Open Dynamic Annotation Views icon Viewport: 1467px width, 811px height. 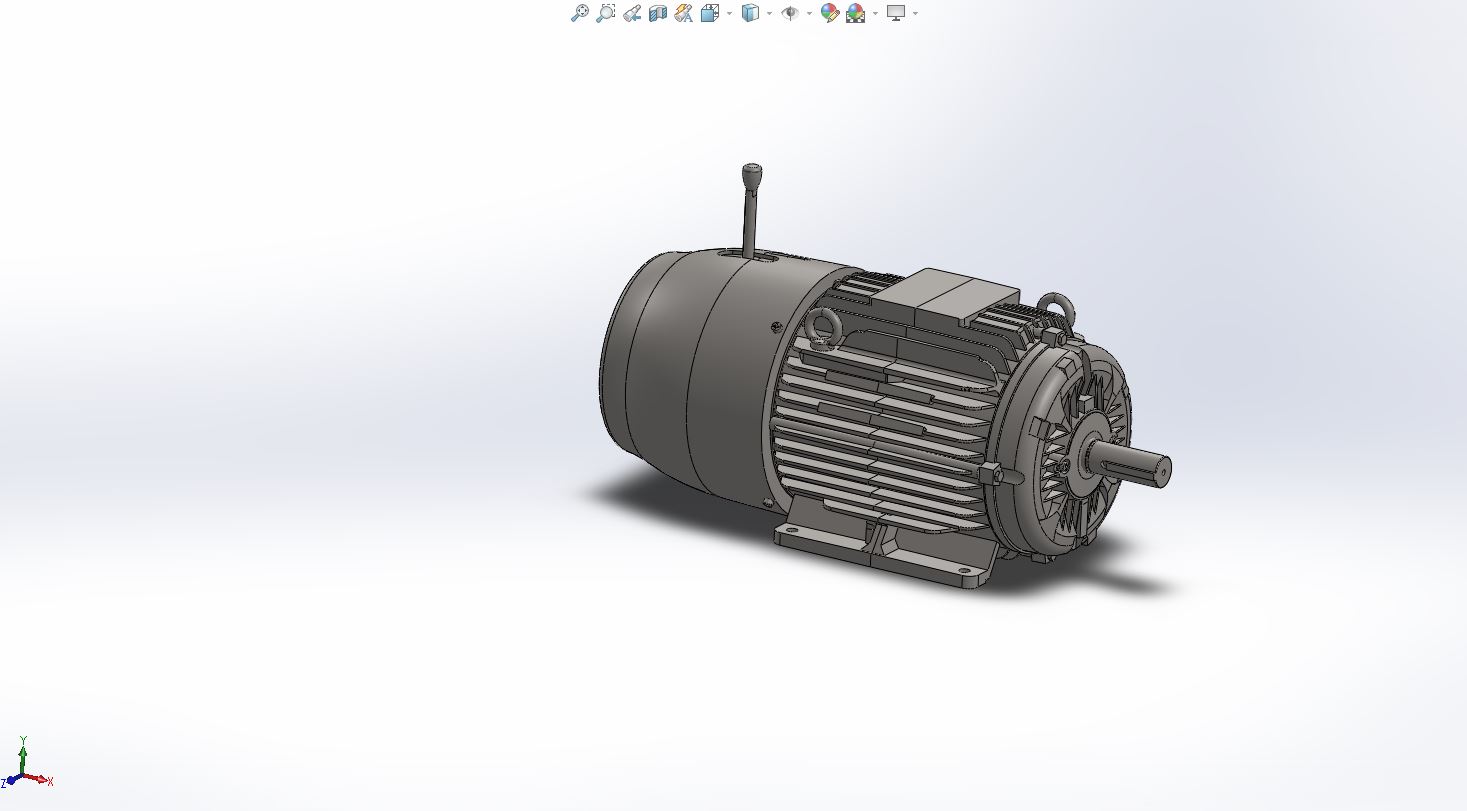(x=684, y=13)
